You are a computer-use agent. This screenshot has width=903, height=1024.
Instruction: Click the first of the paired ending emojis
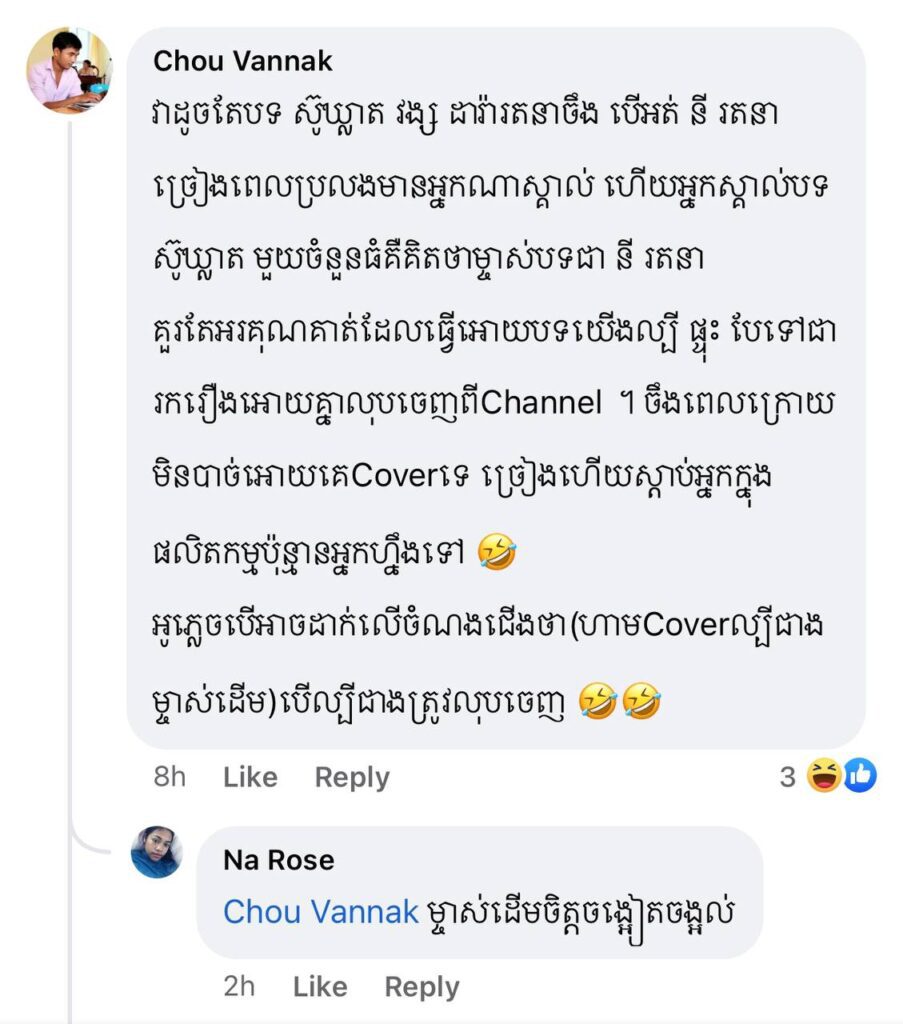[x=597, y=707]
